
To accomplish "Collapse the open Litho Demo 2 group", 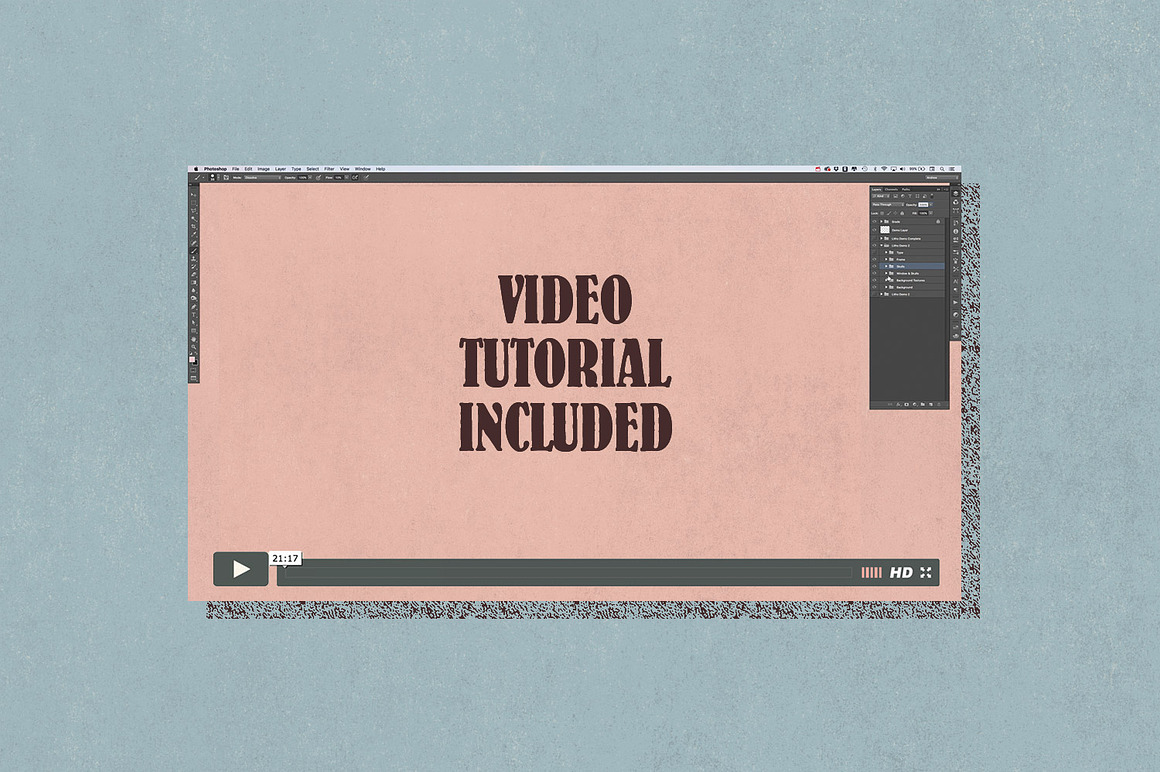I will (x=882, y=245).
